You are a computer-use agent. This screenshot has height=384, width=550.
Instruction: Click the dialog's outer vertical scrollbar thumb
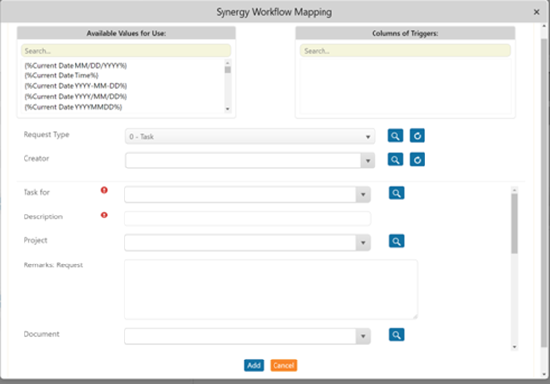click(x=544, y=193)
